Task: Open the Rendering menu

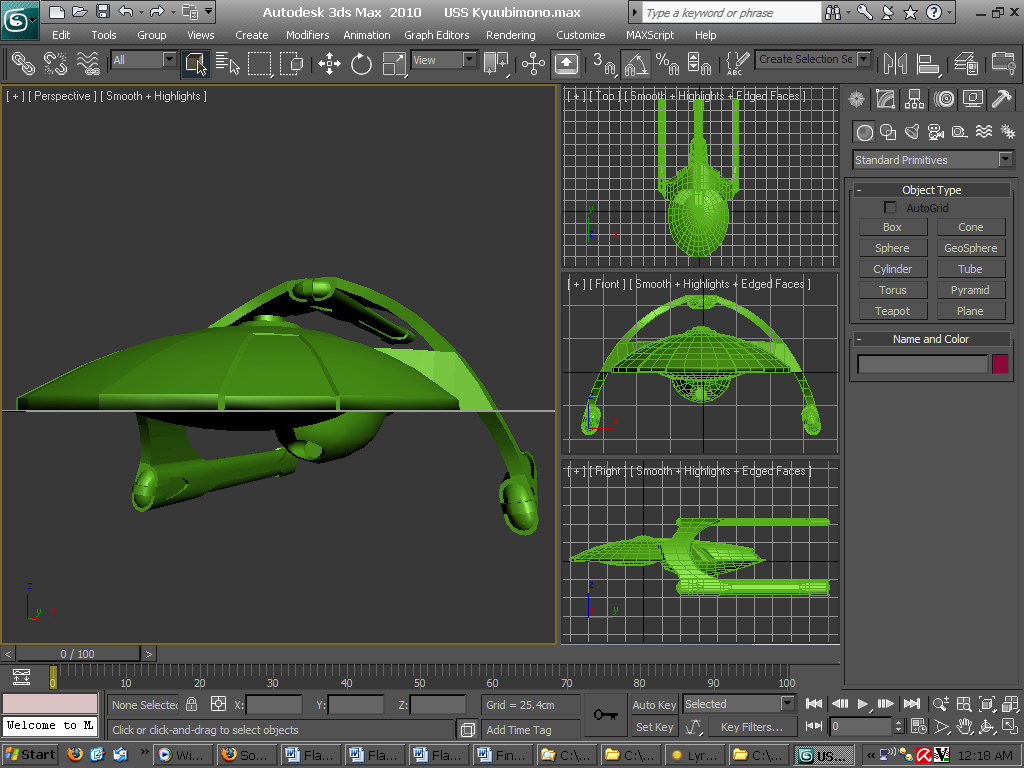Action: [x=511, y=35]
